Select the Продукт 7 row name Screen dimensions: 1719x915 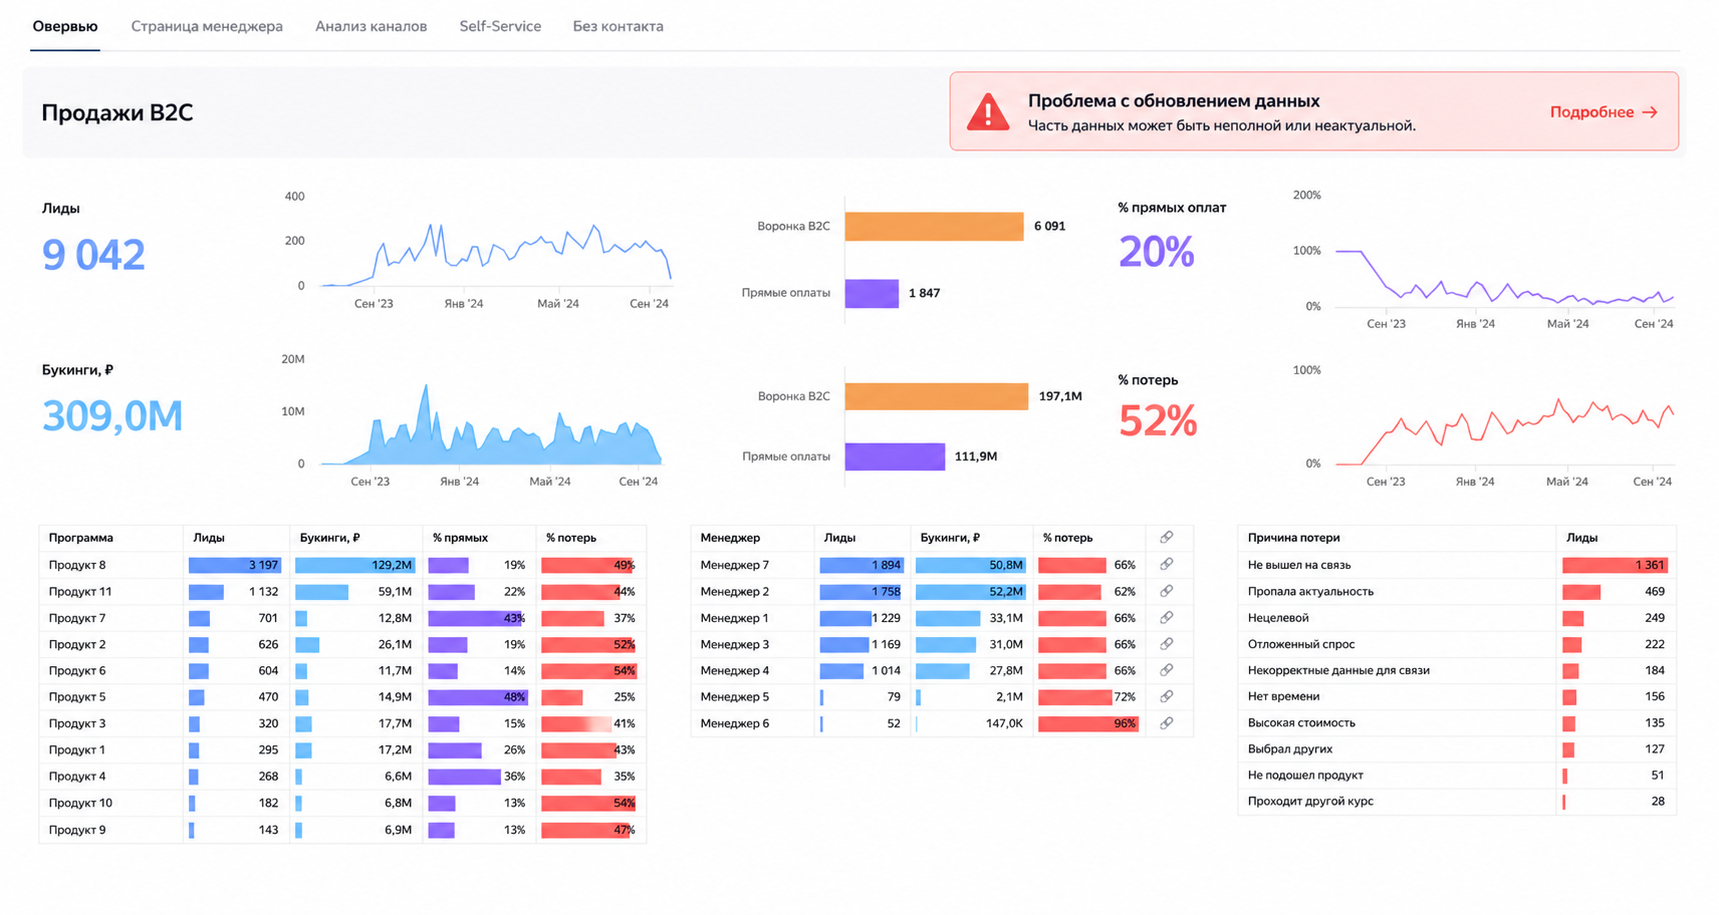(77, 618)
